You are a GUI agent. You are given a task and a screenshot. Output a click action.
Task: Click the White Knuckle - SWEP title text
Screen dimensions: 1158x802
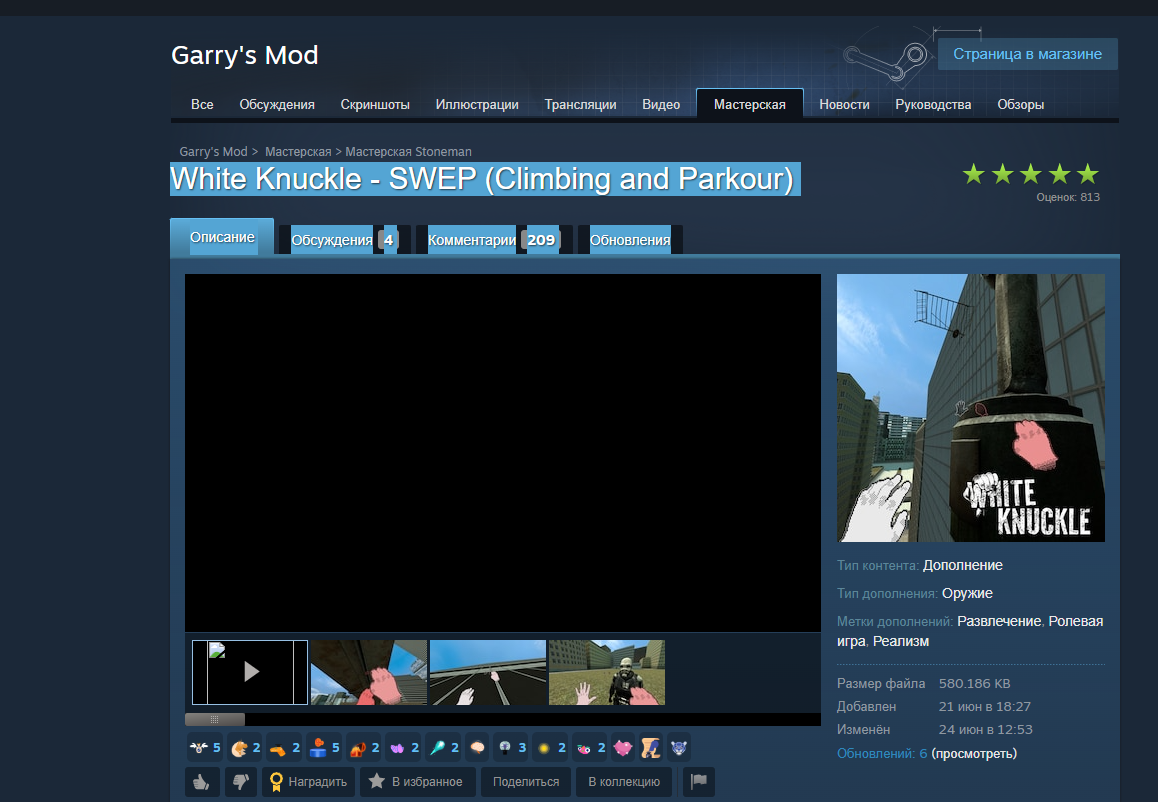pos(482,179)
